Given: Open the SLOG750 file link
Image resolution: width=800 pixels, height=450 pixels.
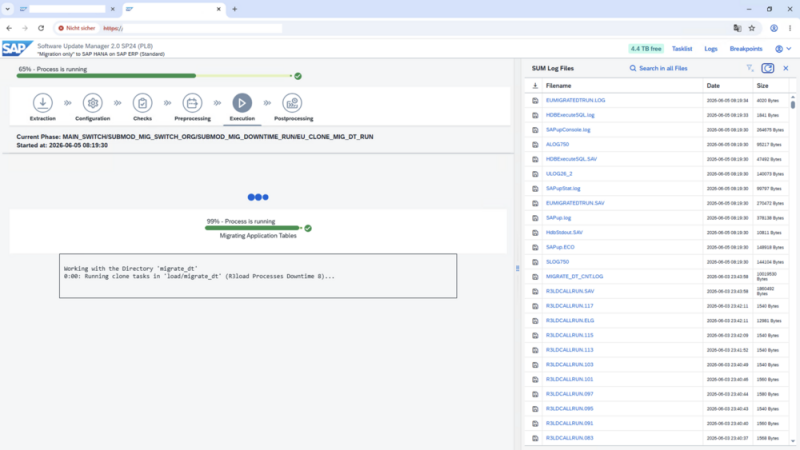Looking at the screenshot, I should tap(557, 262).
